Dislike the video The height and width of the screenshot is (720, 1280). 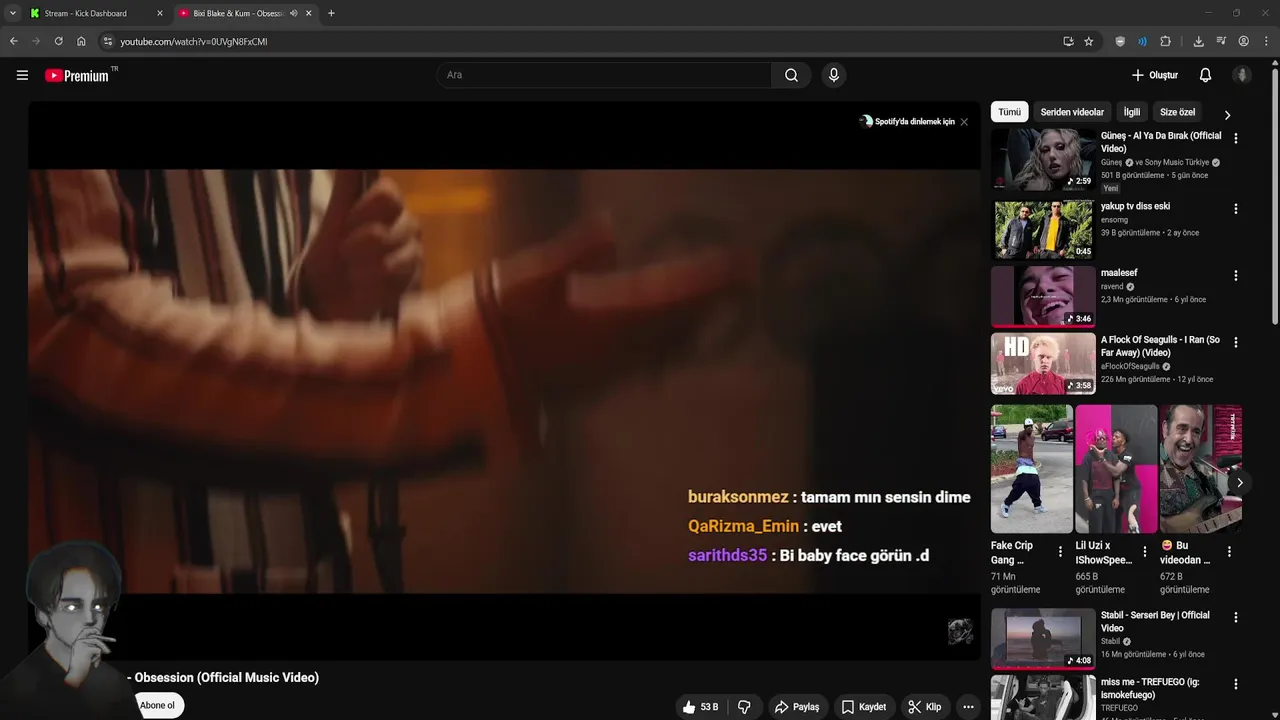click(x=744, y=707)
